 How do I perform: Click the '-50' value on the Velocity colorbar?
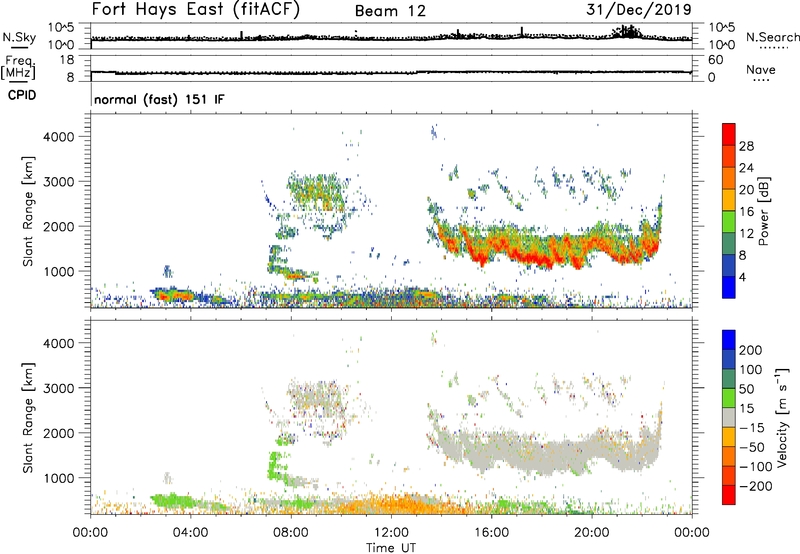[x=753, y=447]
